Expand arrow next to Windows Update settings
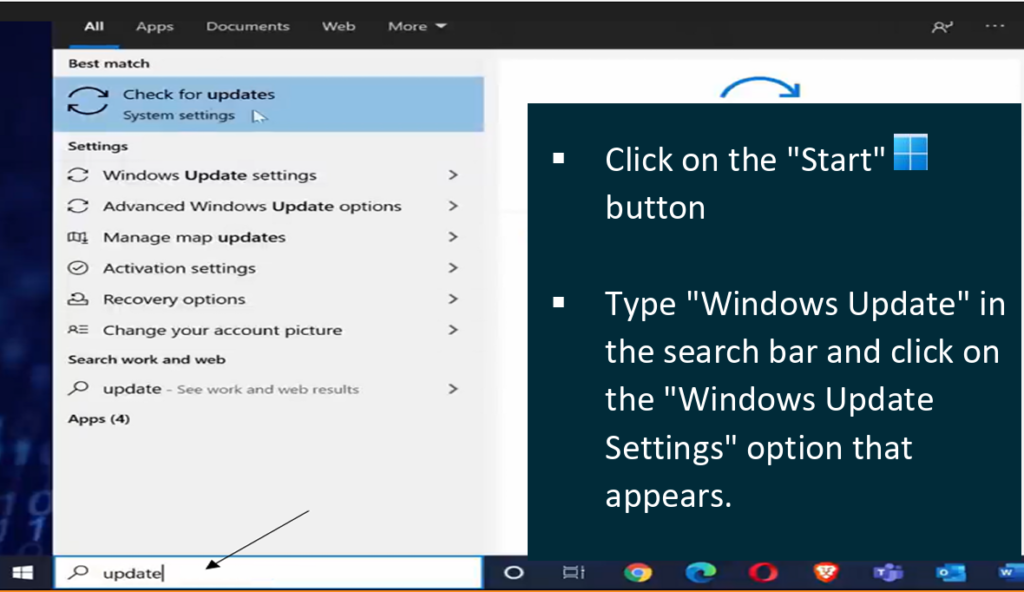This screenshot has width=1024, height=592. [x=453, y=175]
